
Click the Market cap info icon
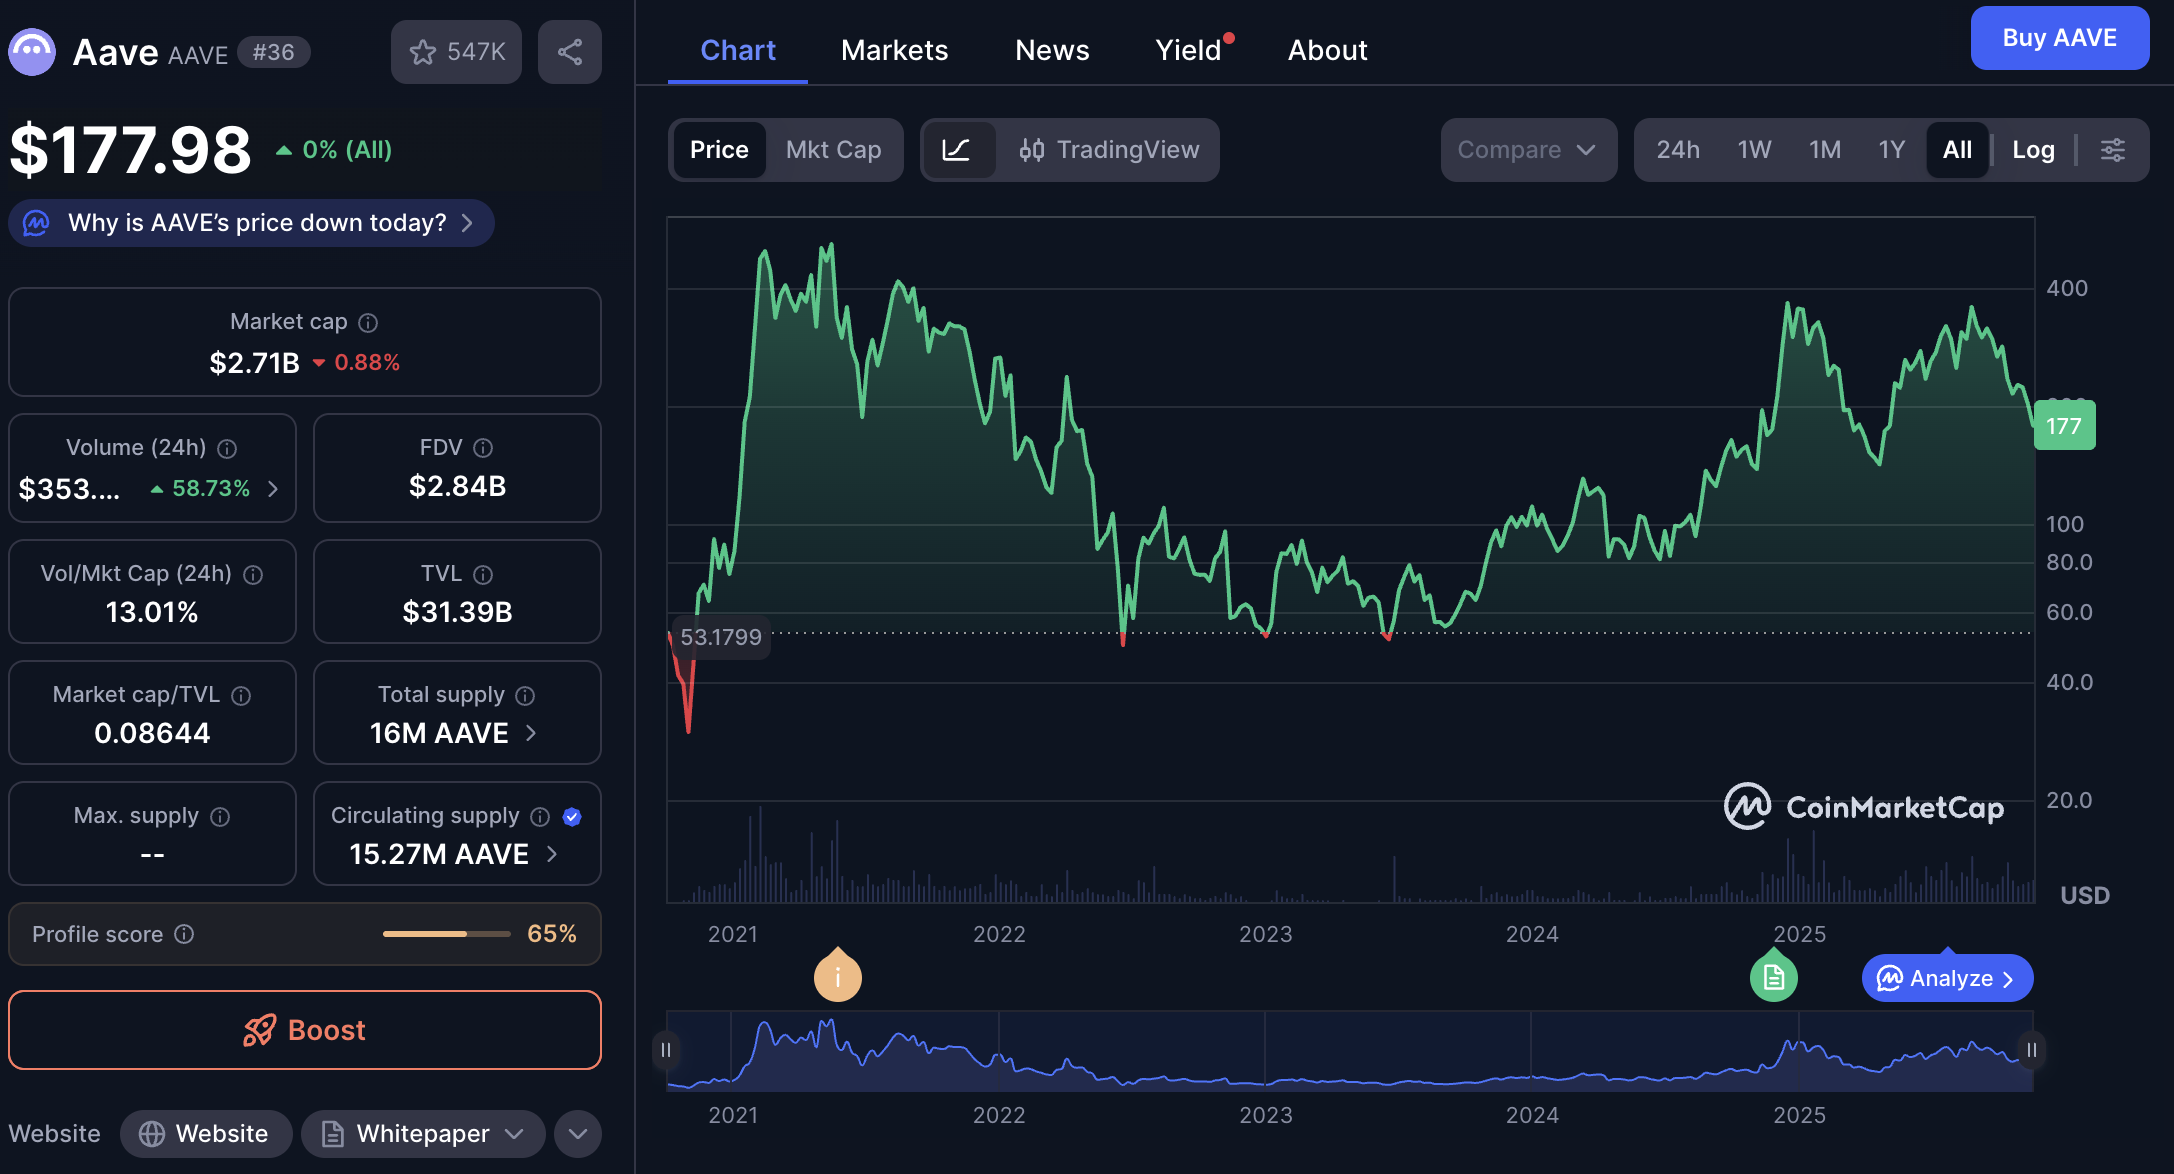pos(368,322)
